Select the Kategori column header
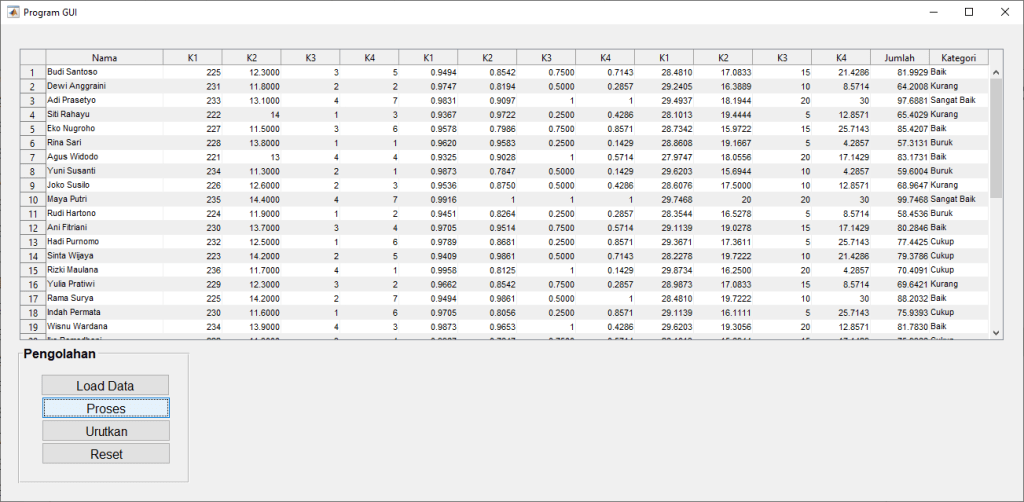Viewport: 1024px width, 502px height. coord(958,58)
